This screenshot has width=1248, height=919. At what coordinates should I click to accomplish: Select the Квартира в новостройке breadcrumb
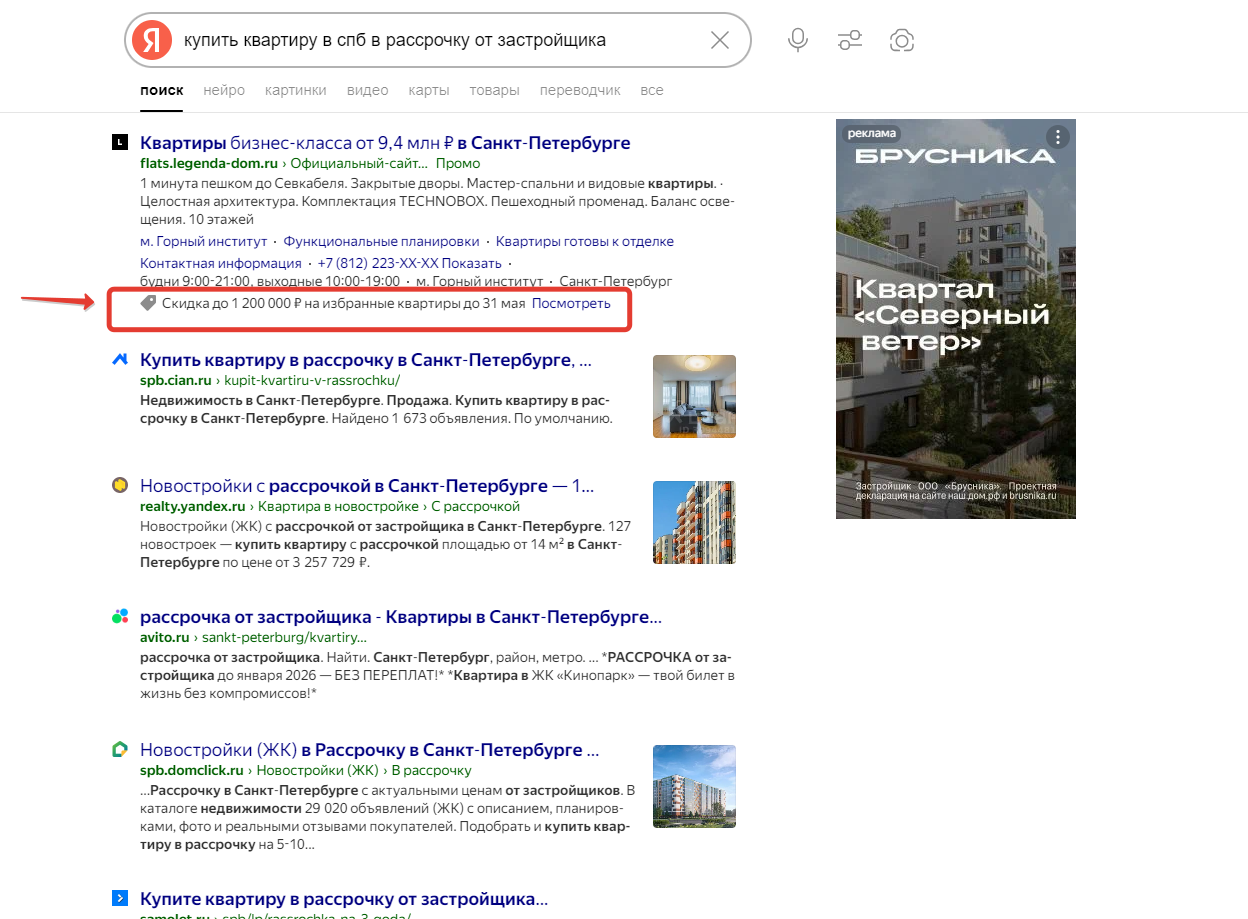[x=337, y=507]
